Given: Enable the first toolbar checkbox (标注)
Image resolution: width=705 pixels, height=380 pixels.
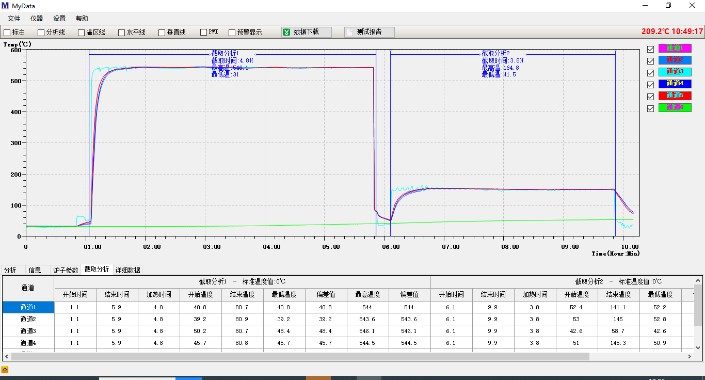Looking at the screenshot, I should coord(7,32).
